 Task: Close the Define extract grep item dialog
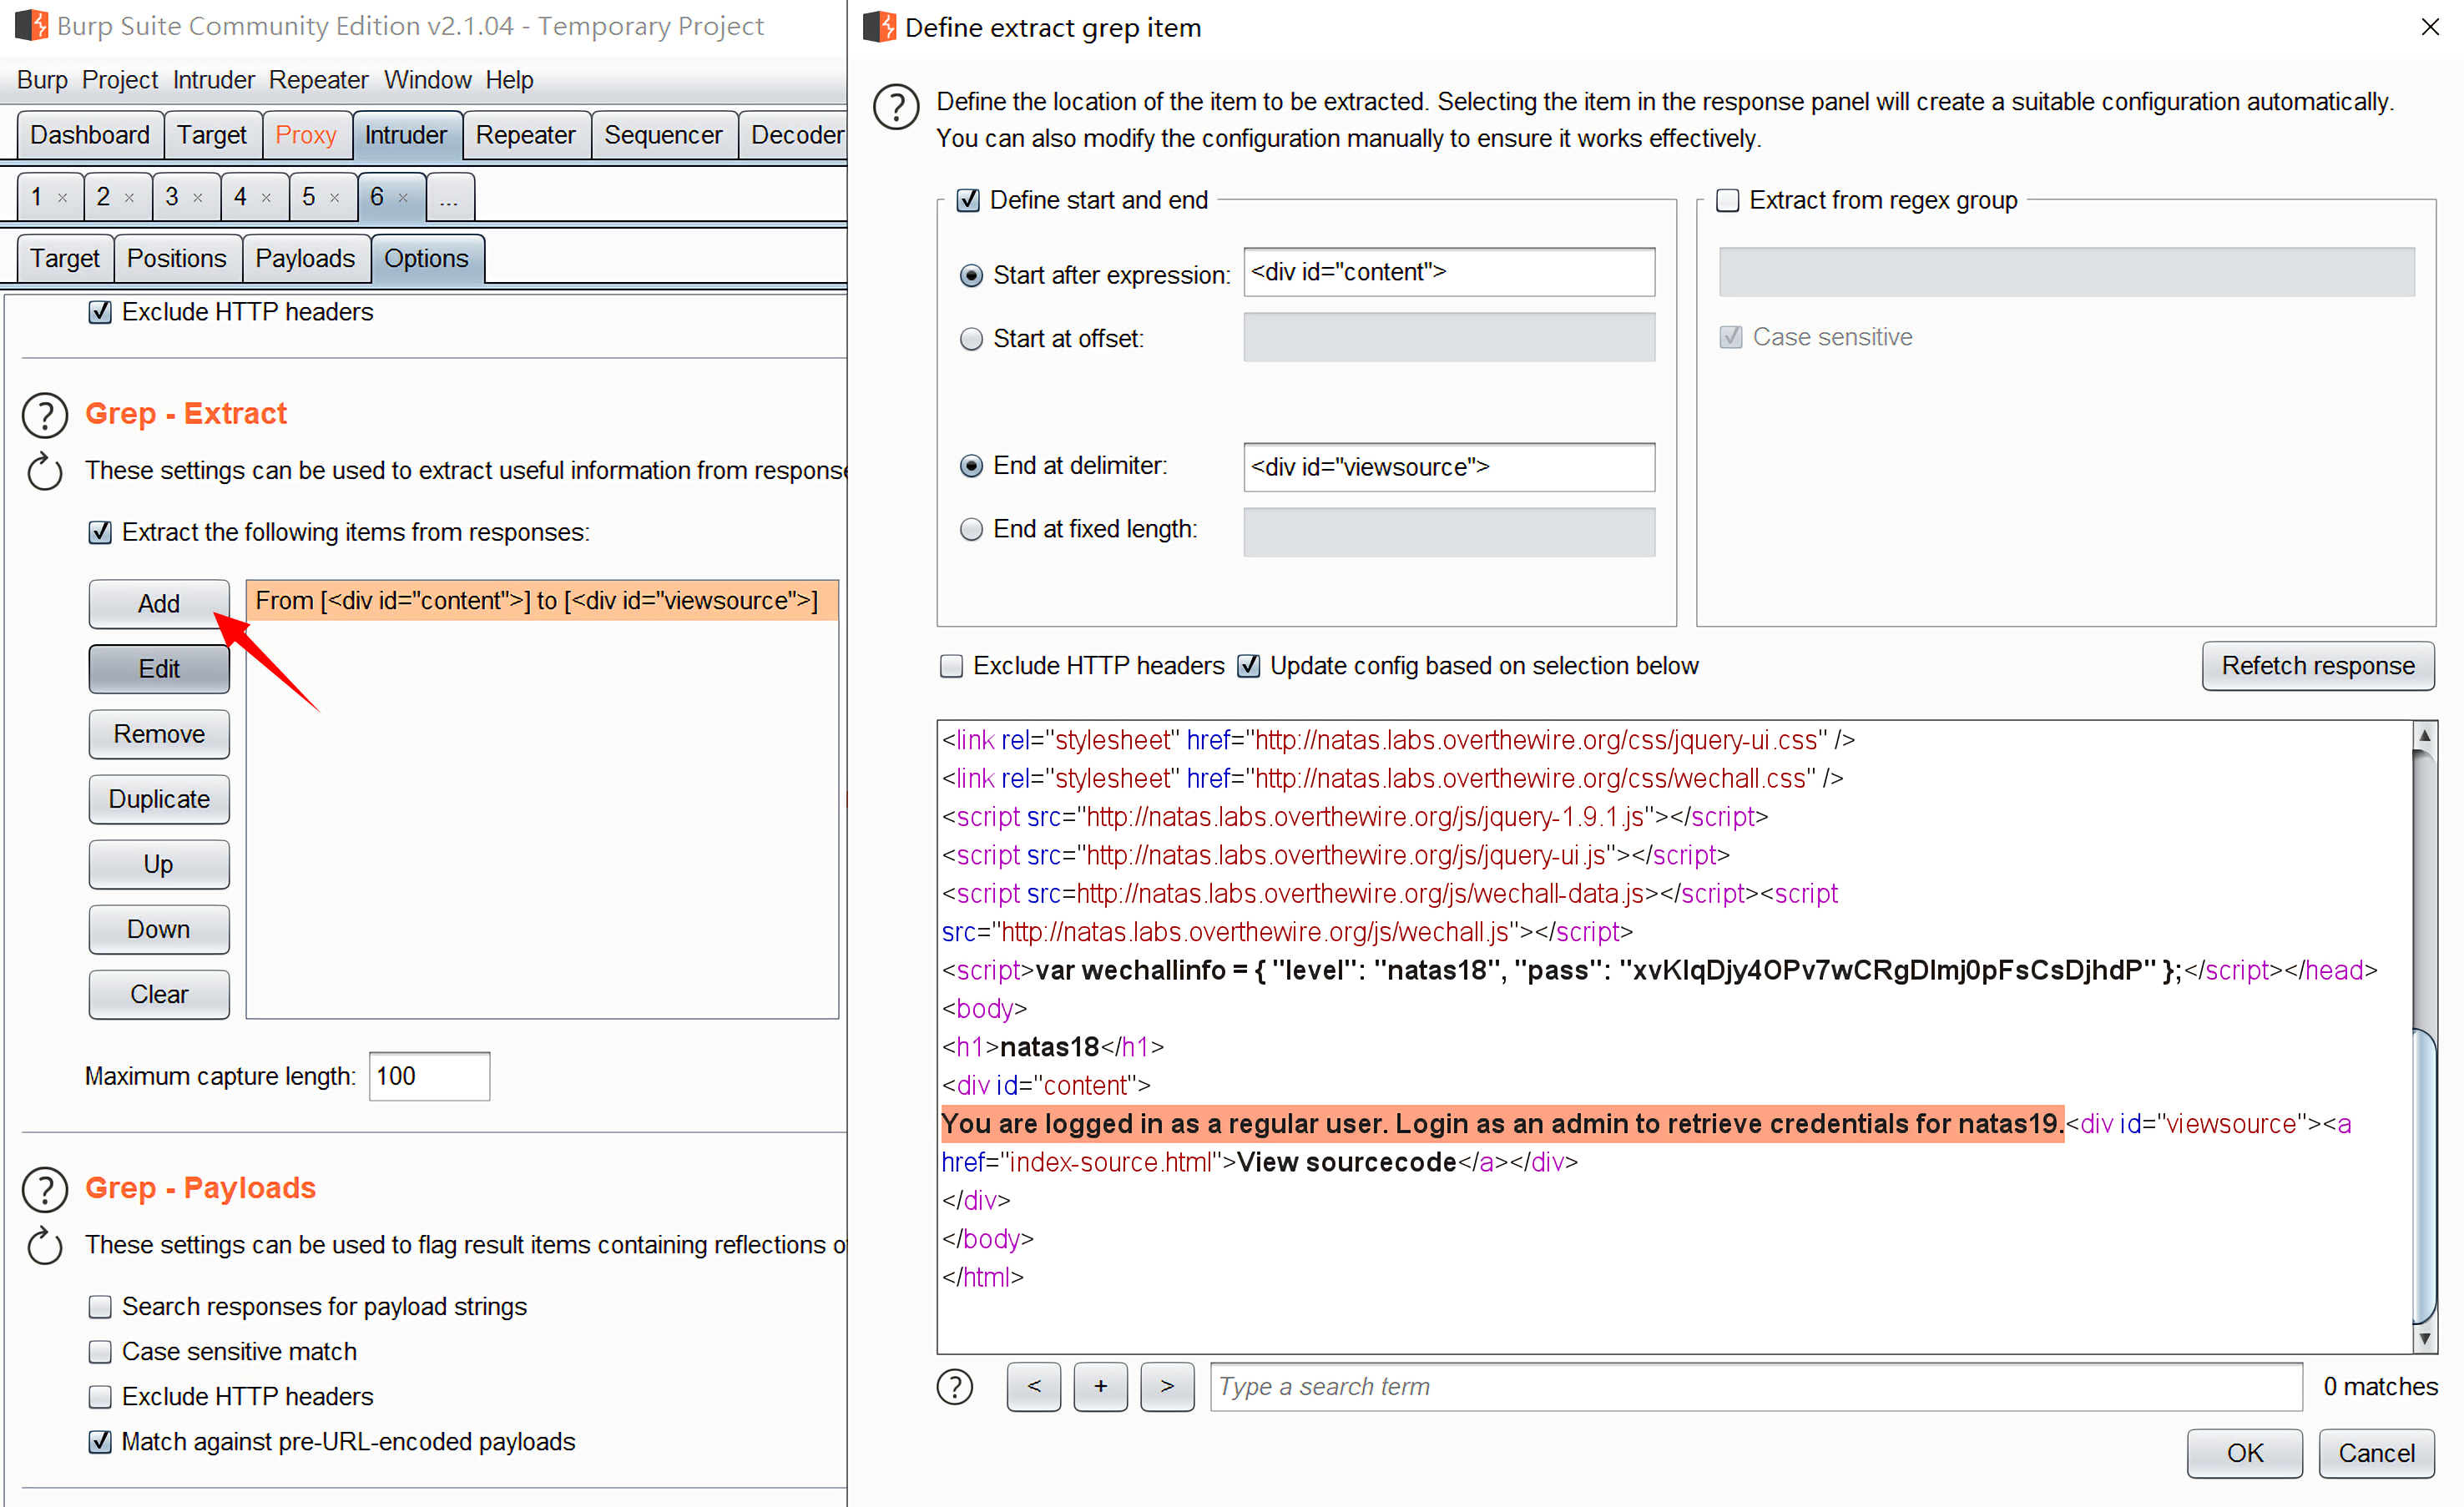[x=2431, y=27]
